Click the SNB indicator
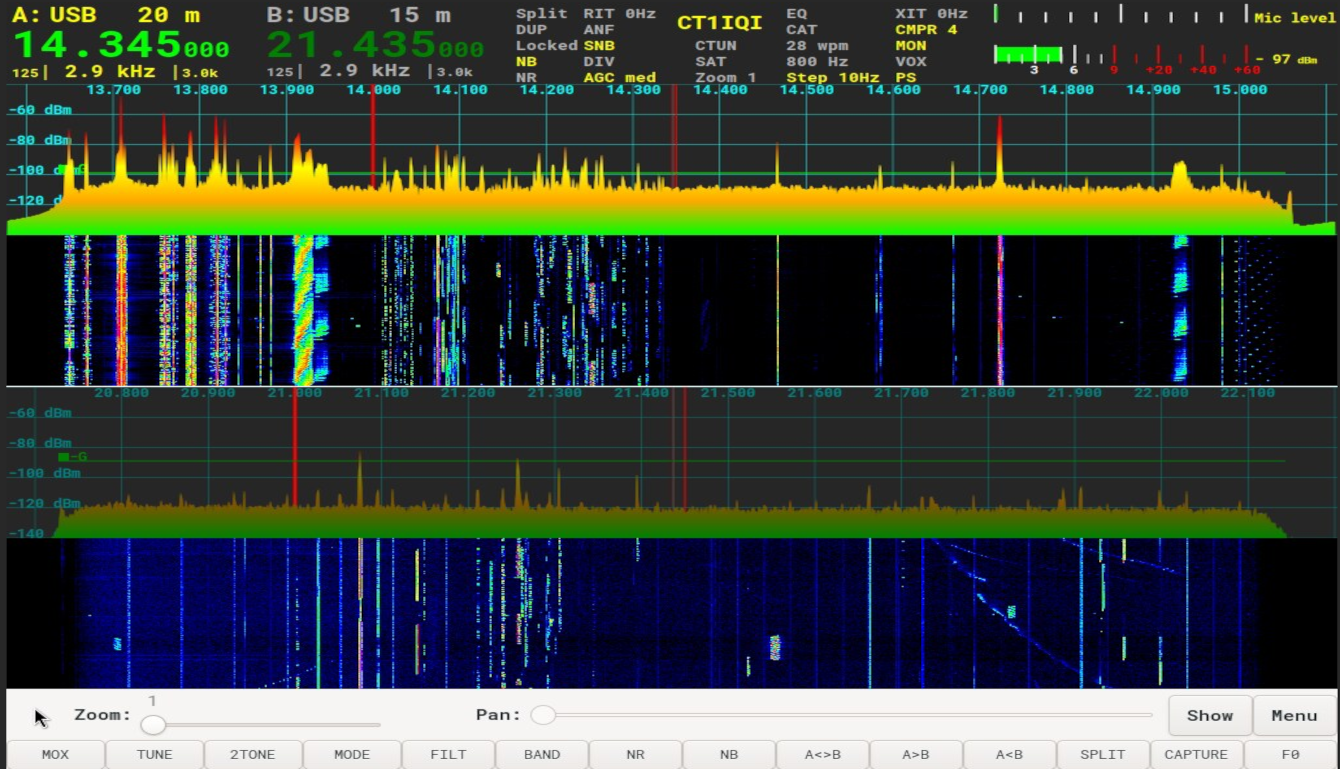The image size is (1340, 769). [x=599, y=45]
